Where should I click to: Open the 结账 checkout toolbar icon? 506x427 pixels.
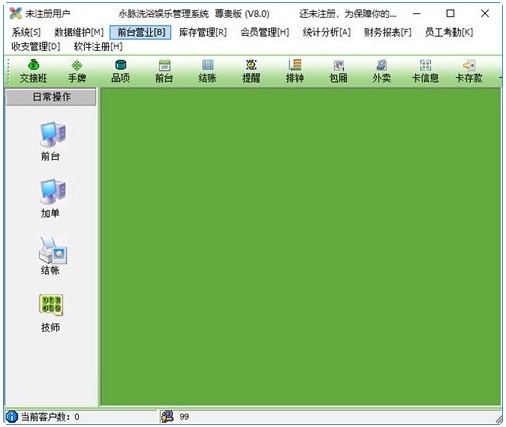tap(207, 71)
